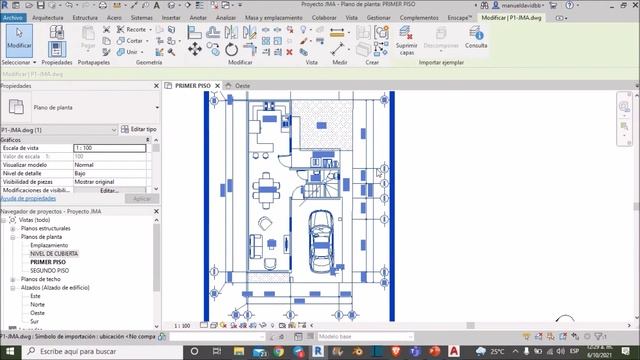Click the Consulta import query button
Image resolution: width=640 pixels, height=360 pixels.
click(x=476, y=38)
